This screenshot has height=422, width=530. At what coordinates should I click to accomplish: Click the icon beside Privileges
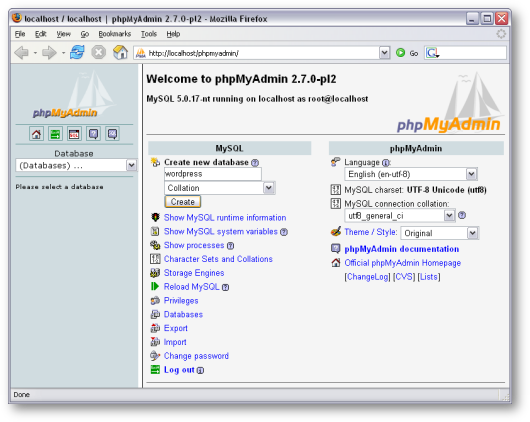[155, 301]
